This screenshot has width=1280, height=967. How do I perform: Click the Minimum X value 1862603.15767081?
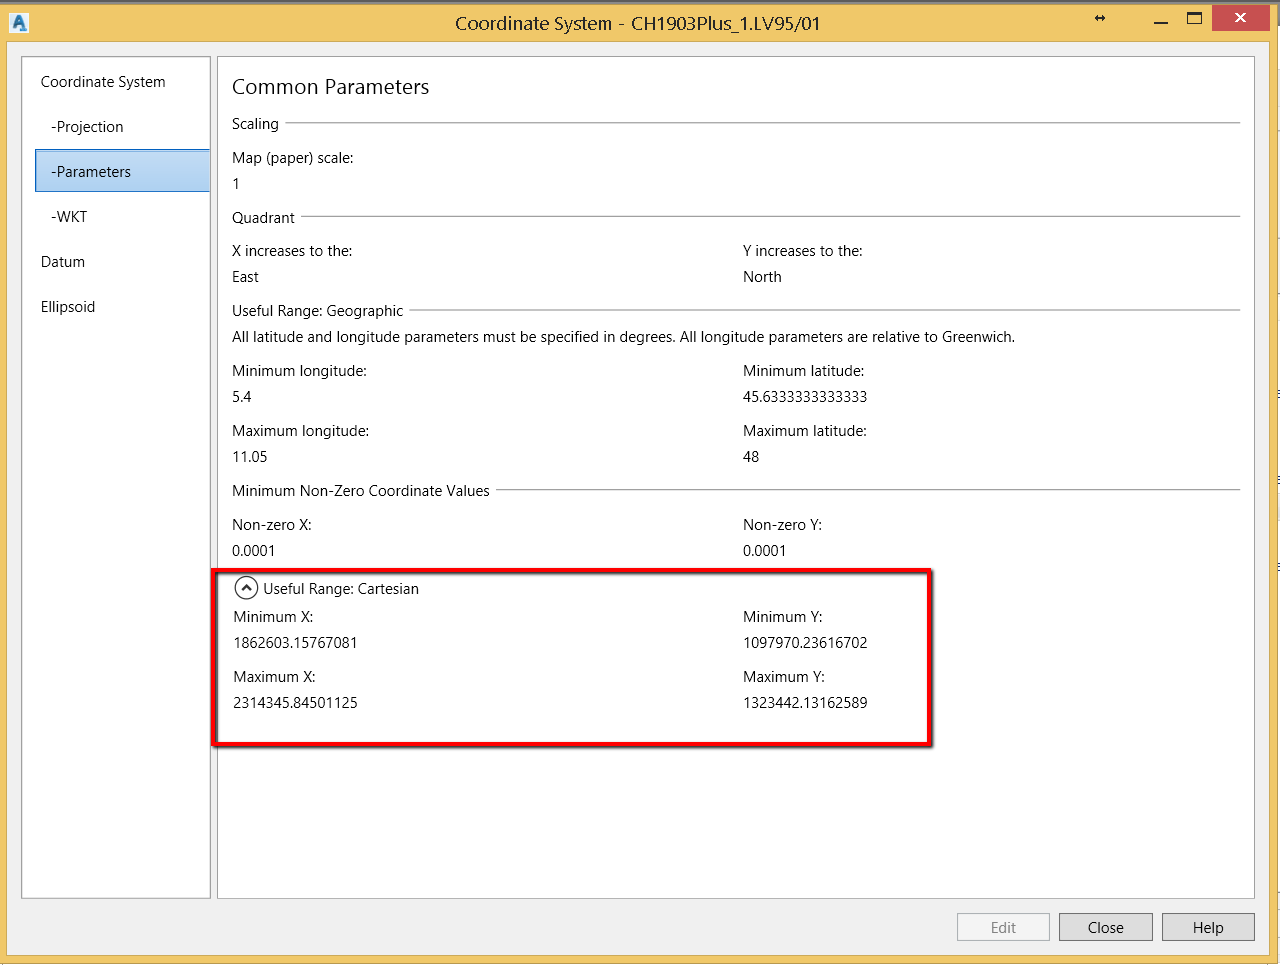[295, 643]
